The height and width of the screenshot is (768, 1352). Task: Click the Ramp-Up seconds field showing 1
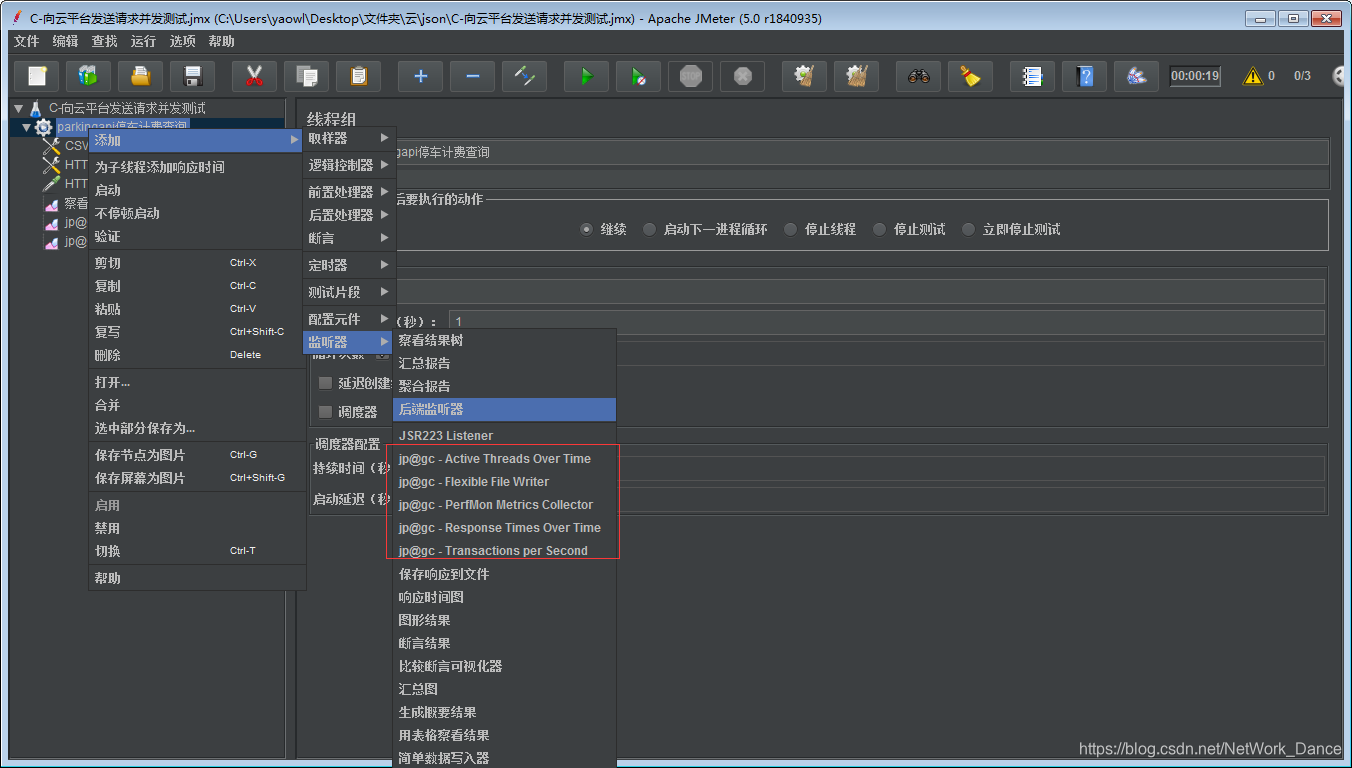click(886, 322)
